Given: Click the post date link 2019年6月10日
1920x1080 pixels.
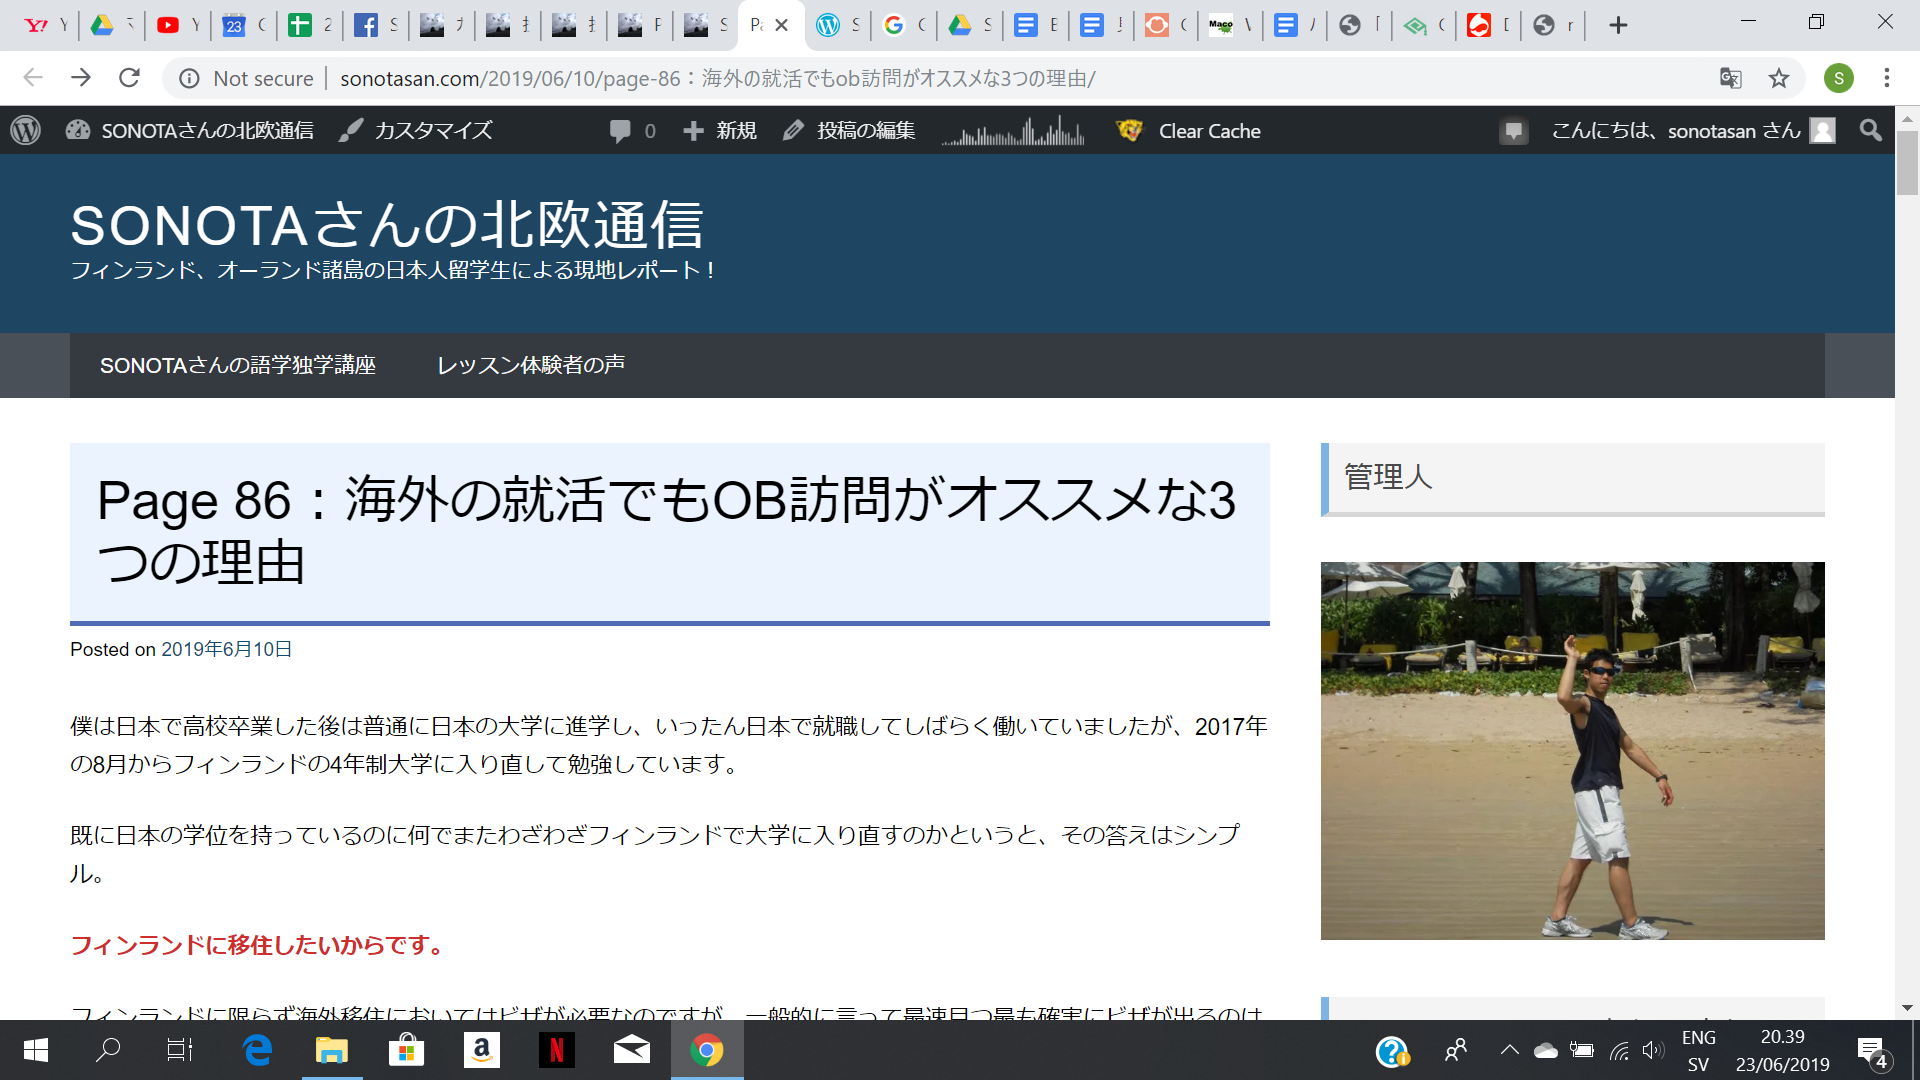Looking at the screenshot, I should [x=226, y=649].
